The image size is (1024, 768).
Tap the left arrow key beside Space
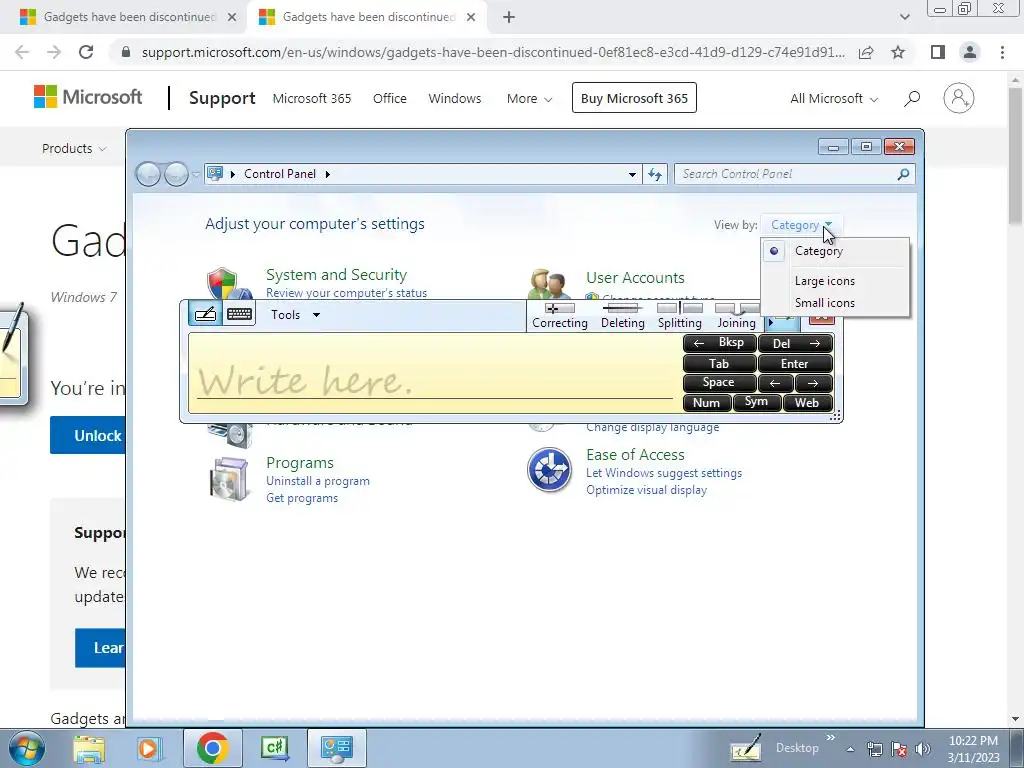point(776,383)
